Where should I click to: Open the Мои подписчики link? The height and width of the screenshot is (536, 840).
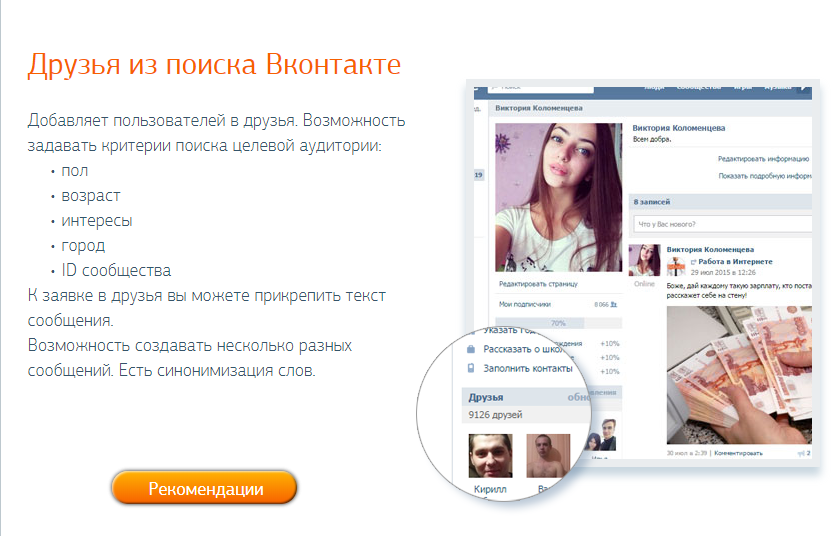[524, 304]
